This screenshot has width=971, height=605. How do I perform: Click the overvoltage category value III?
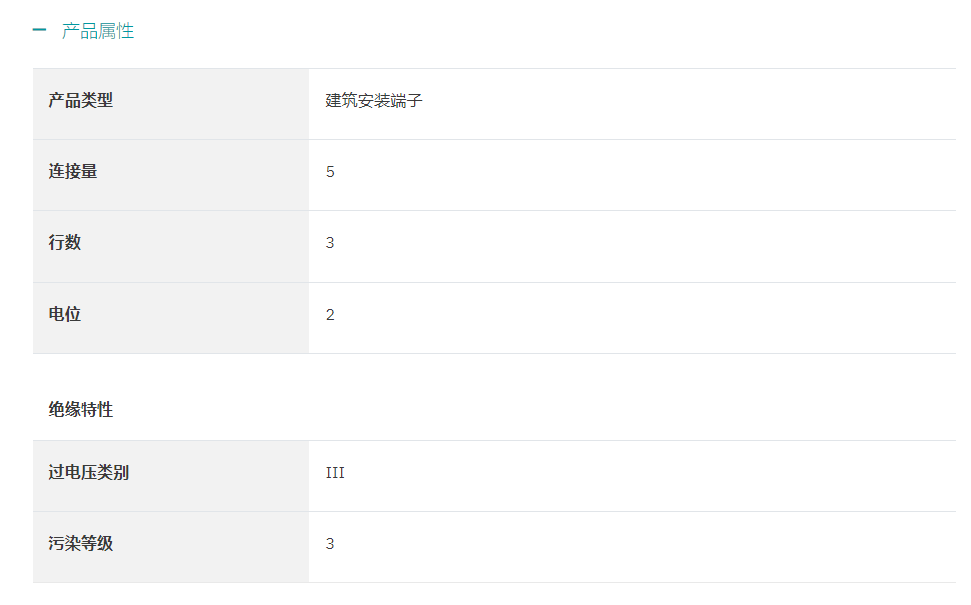pyautogui.click(x=335, y=473)
